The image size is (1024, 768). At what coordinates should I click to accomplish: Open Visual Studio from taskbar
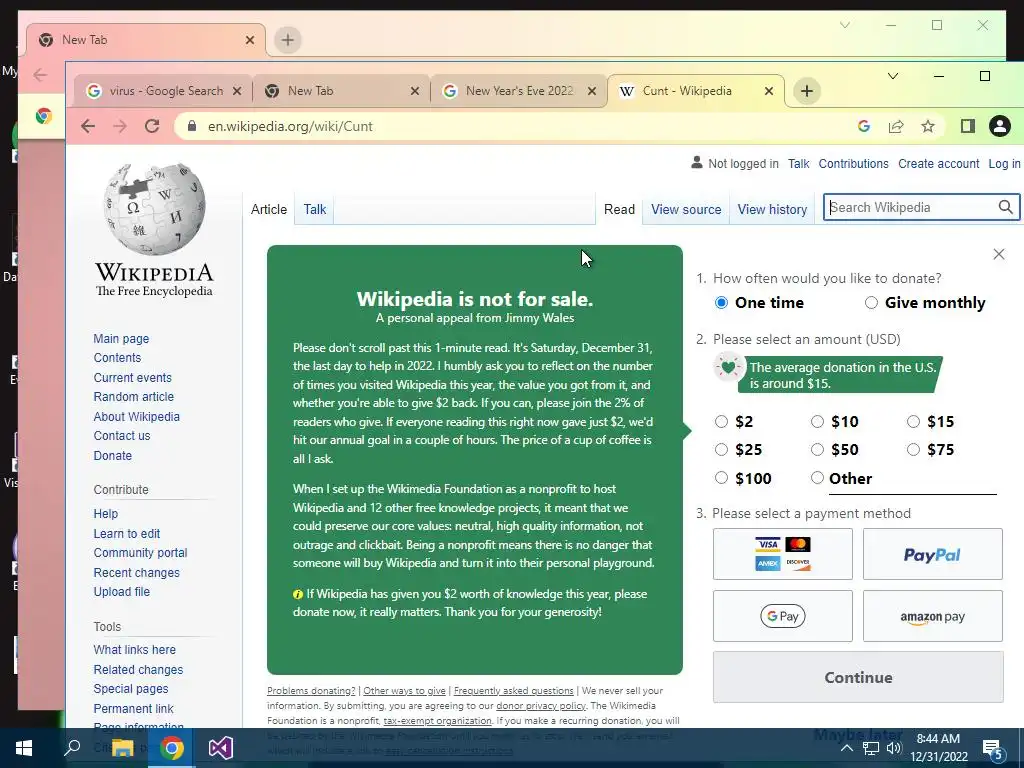click(221, 748)
